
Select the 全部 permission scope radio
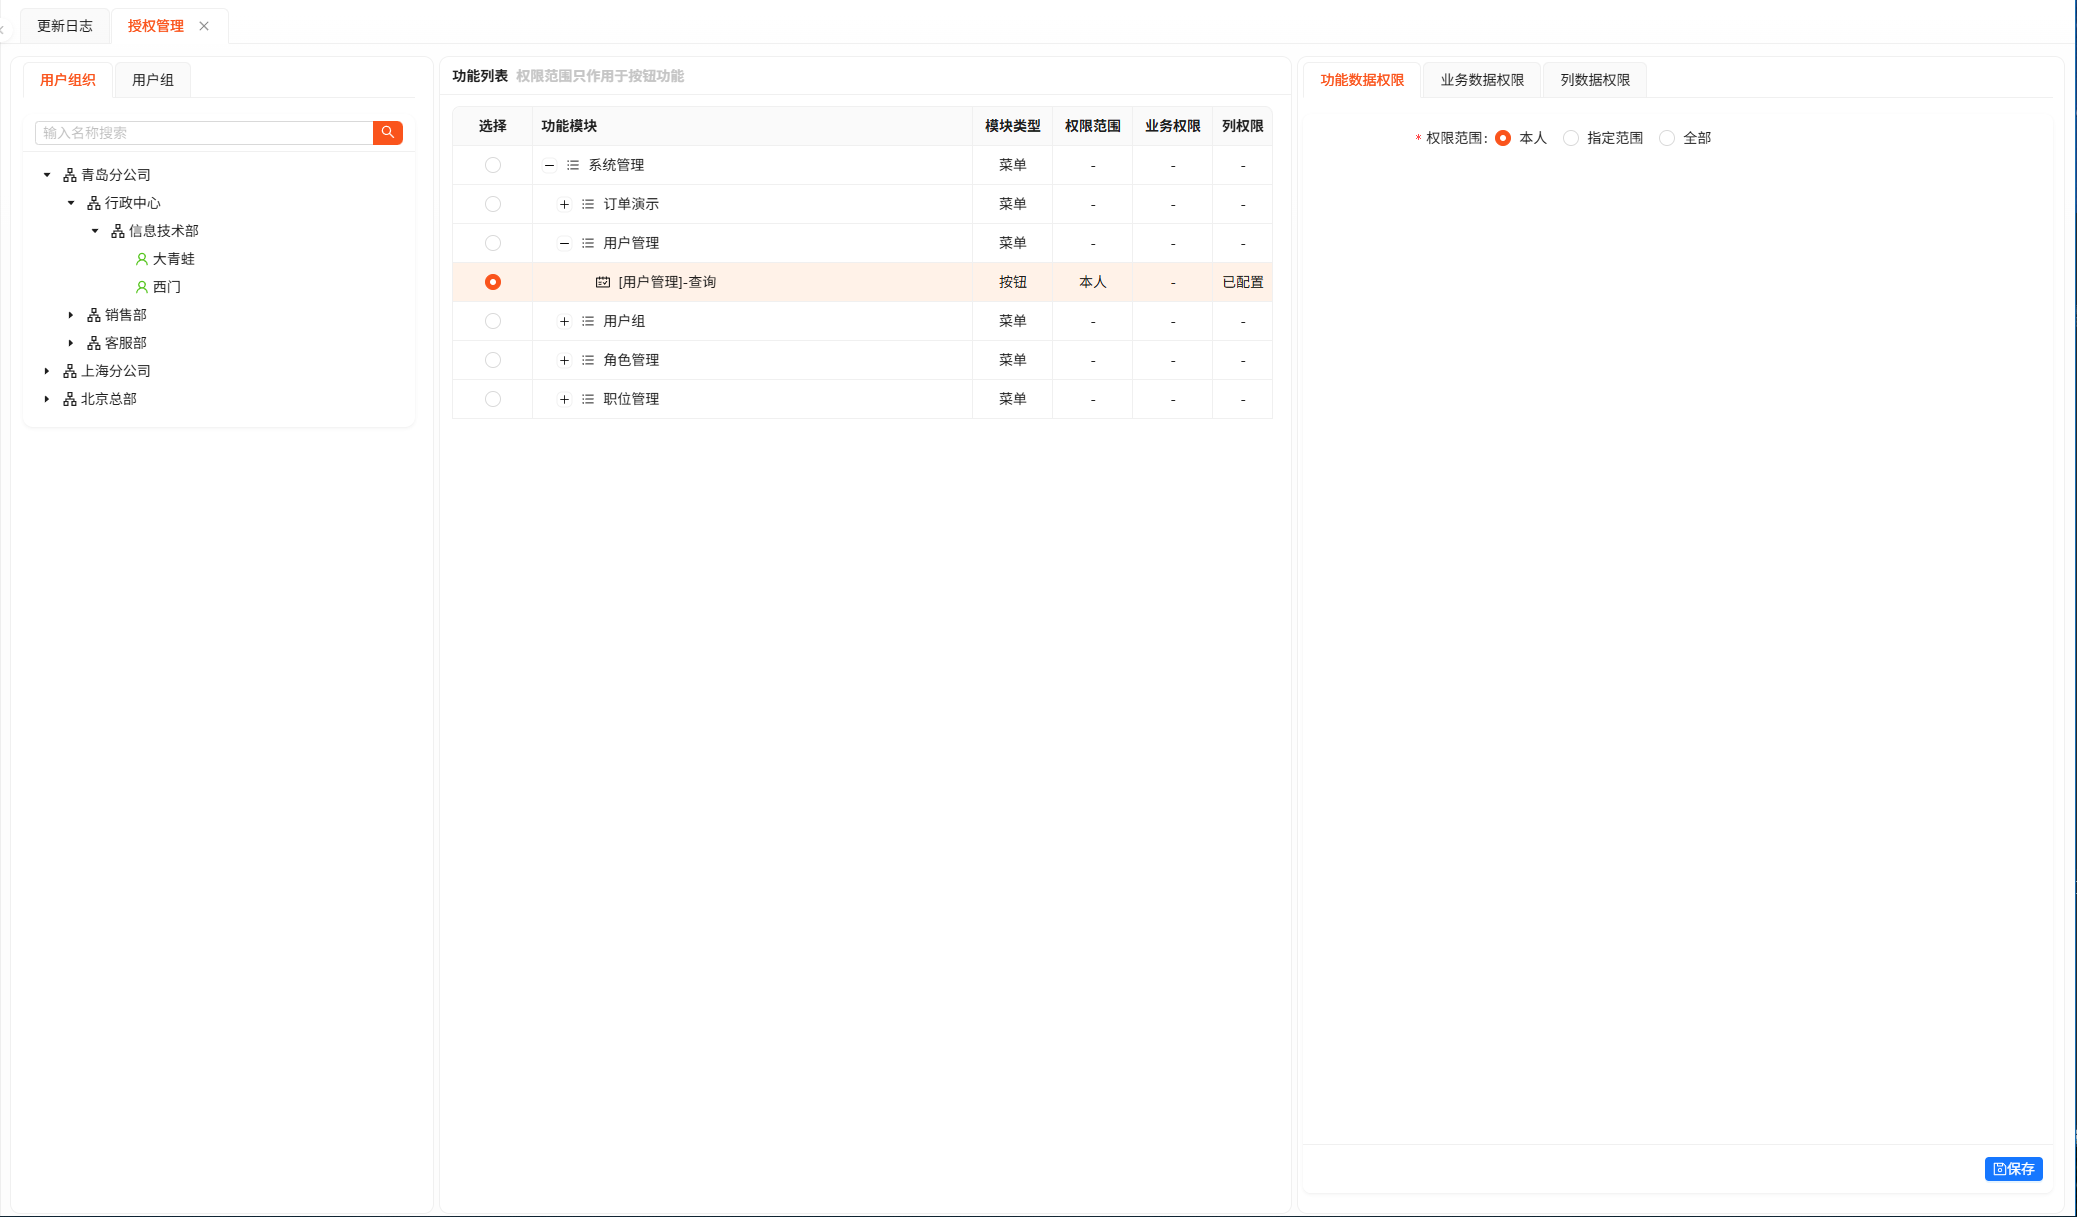[1667, 138]
